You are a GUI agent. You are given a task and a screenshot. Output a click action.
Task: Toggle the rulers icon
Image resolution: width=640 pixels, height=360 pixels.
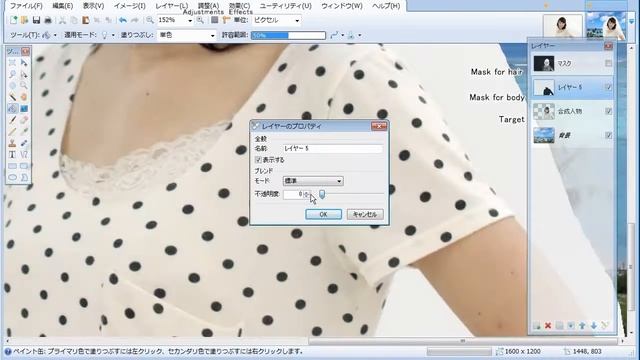(x=226, y=20)
